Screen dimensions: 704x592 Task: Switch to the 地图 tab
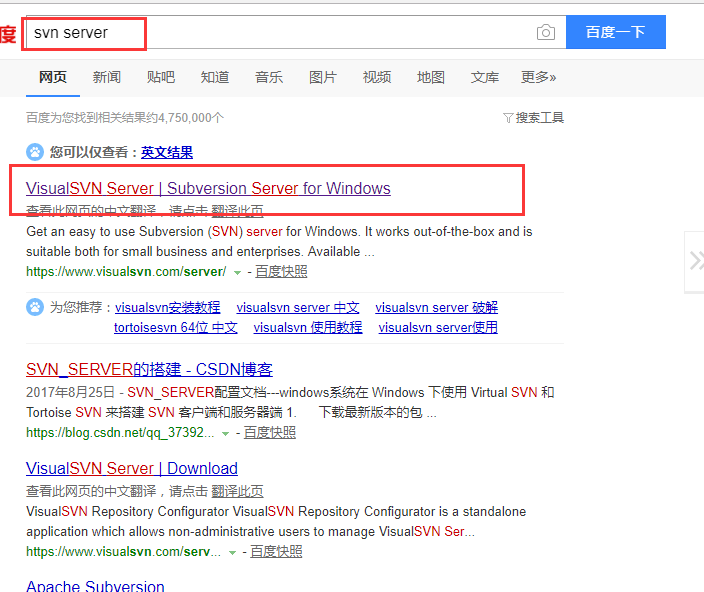(x=430, y=77)
